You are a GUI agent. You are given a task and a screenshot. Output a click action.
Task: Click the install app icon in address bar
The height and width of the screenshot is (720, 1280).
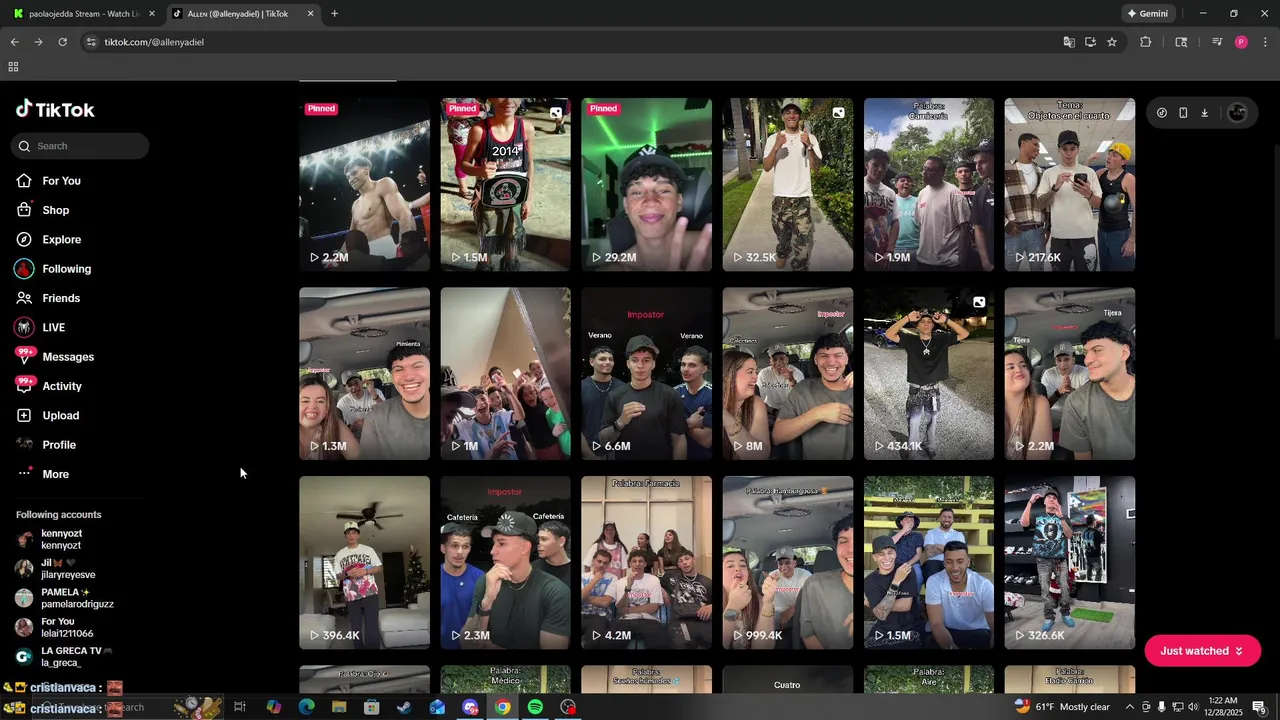pyautogui.click(x=1090, y=42)
